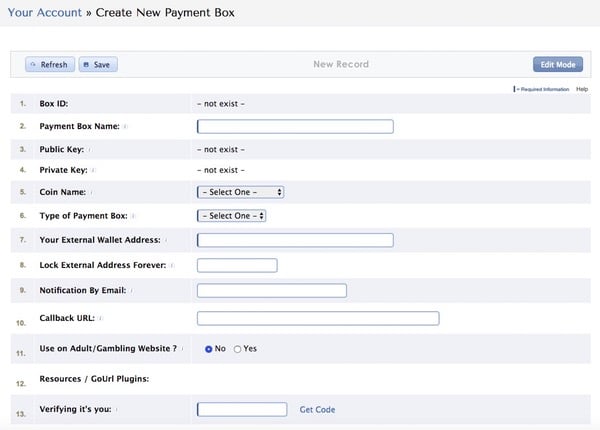600x430 pixels.
Task: Click the Get Code link
Action: click(x=317, y=410)
